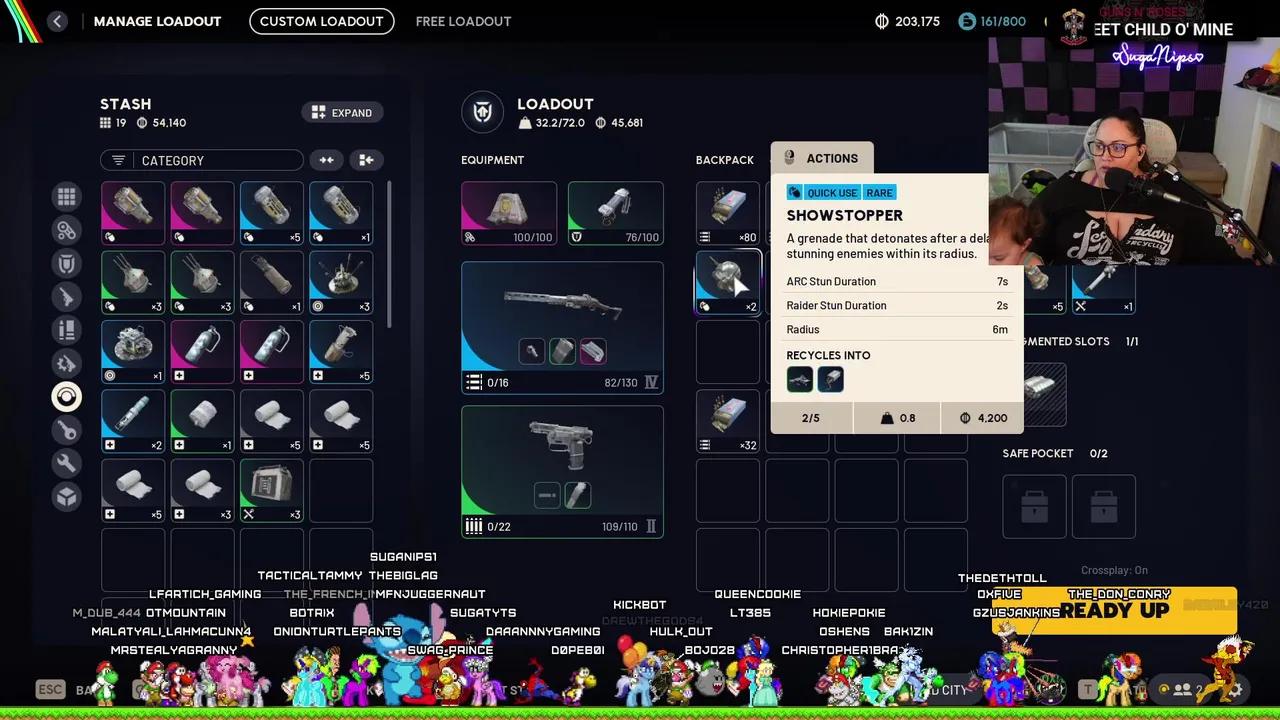The width and height of the screenshot is (1280, 720).
Task: Click the rifle's pink-bordered attachment
Action: [592, 351]
